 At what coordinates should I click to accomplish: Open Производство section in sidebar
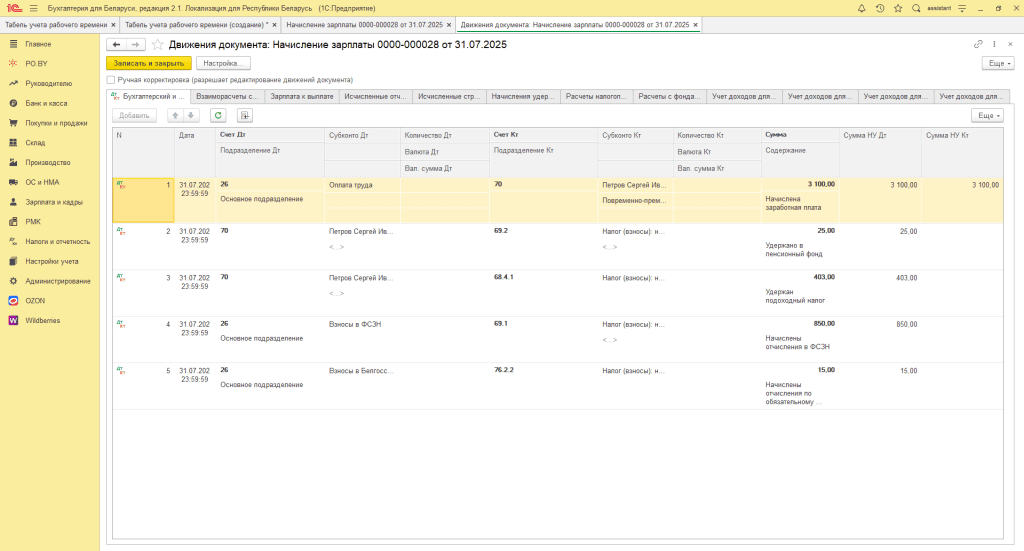pyautogui.click(x=48, y=163)
